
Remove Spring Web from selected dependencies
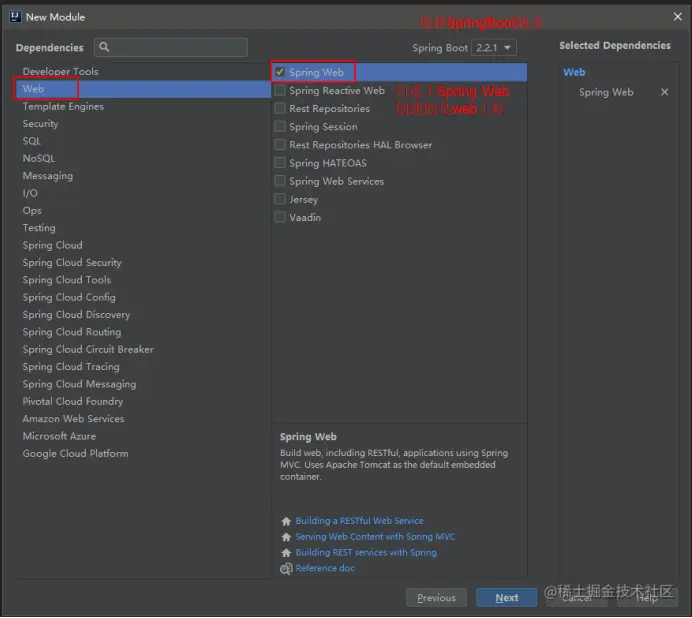coord(664,92)
